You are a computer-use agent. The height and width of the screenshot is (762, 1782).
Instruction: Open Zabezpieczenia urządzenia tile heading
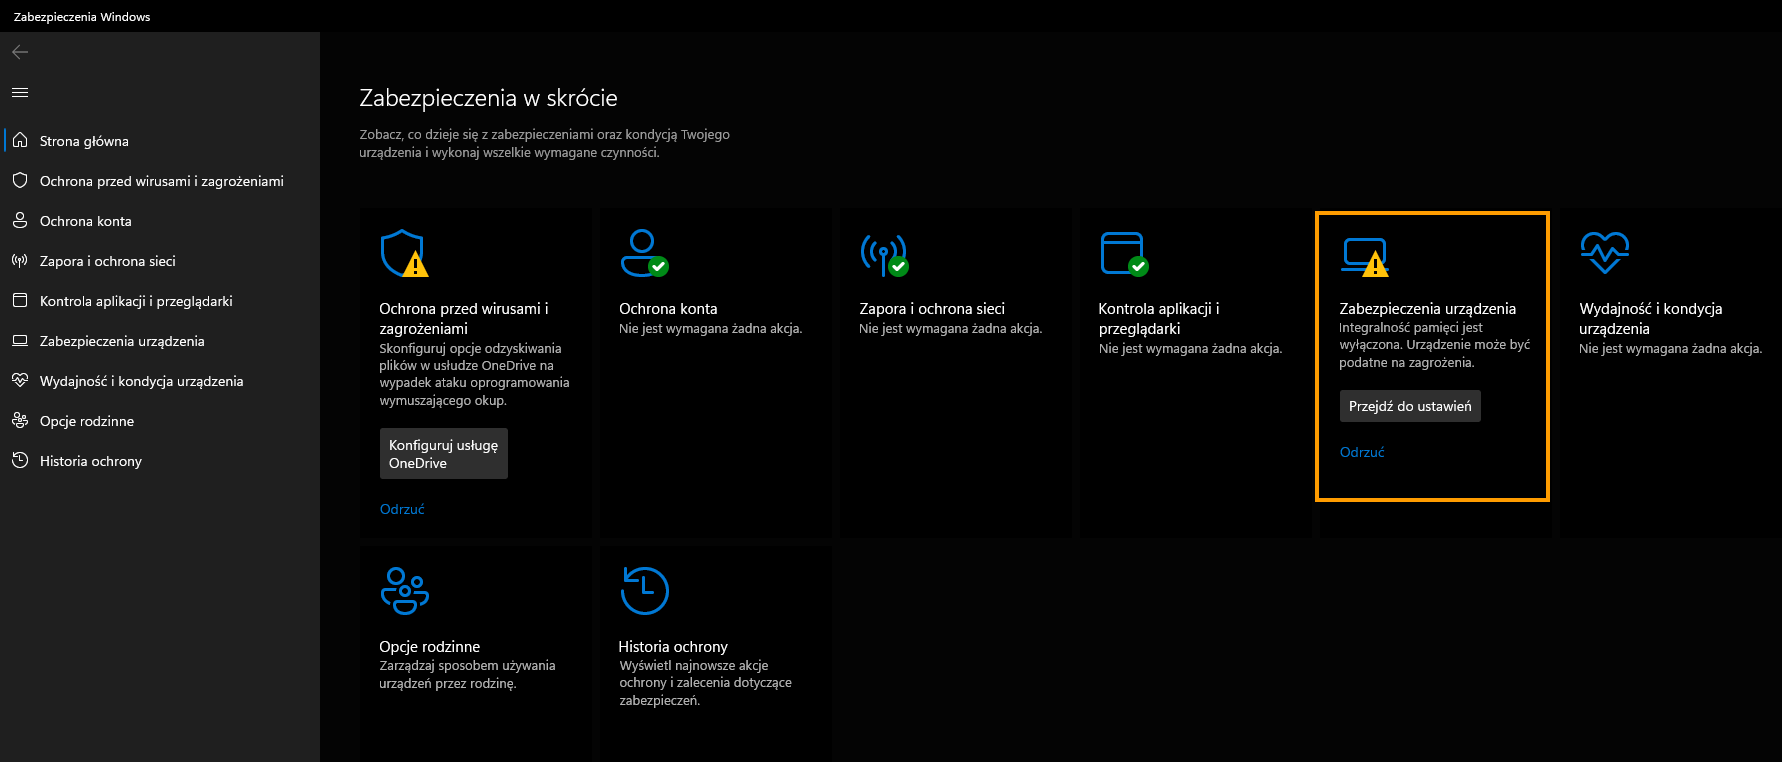pos(1427,309)
